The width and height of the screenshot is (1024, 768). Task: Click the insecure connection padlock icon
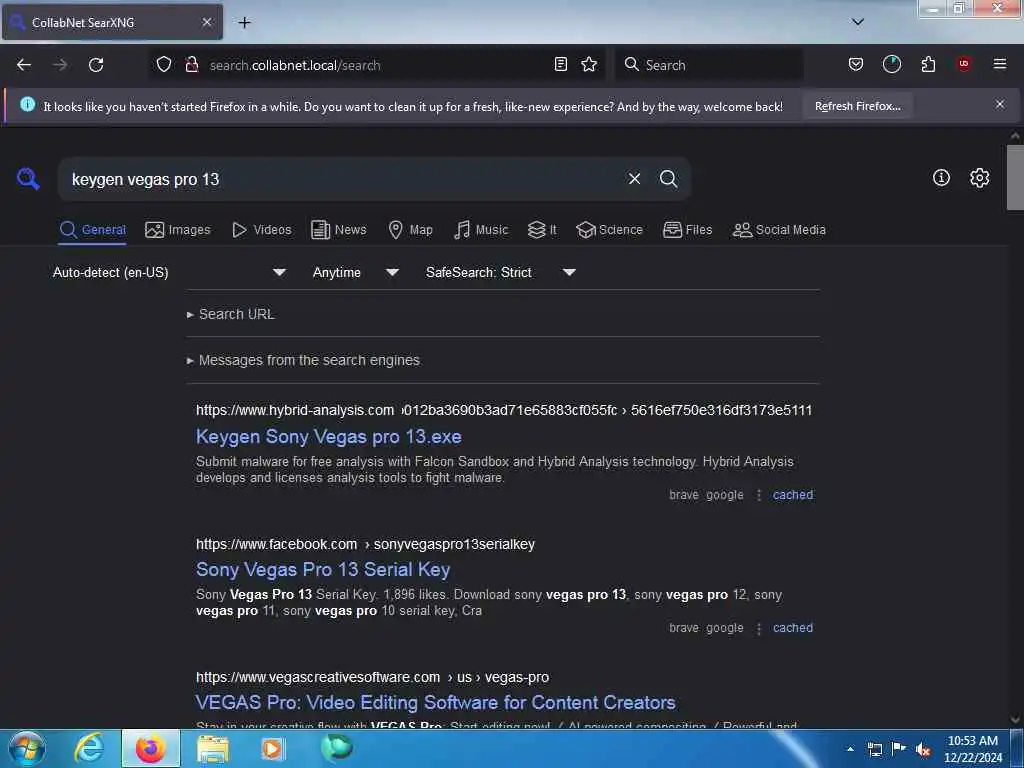192,65
